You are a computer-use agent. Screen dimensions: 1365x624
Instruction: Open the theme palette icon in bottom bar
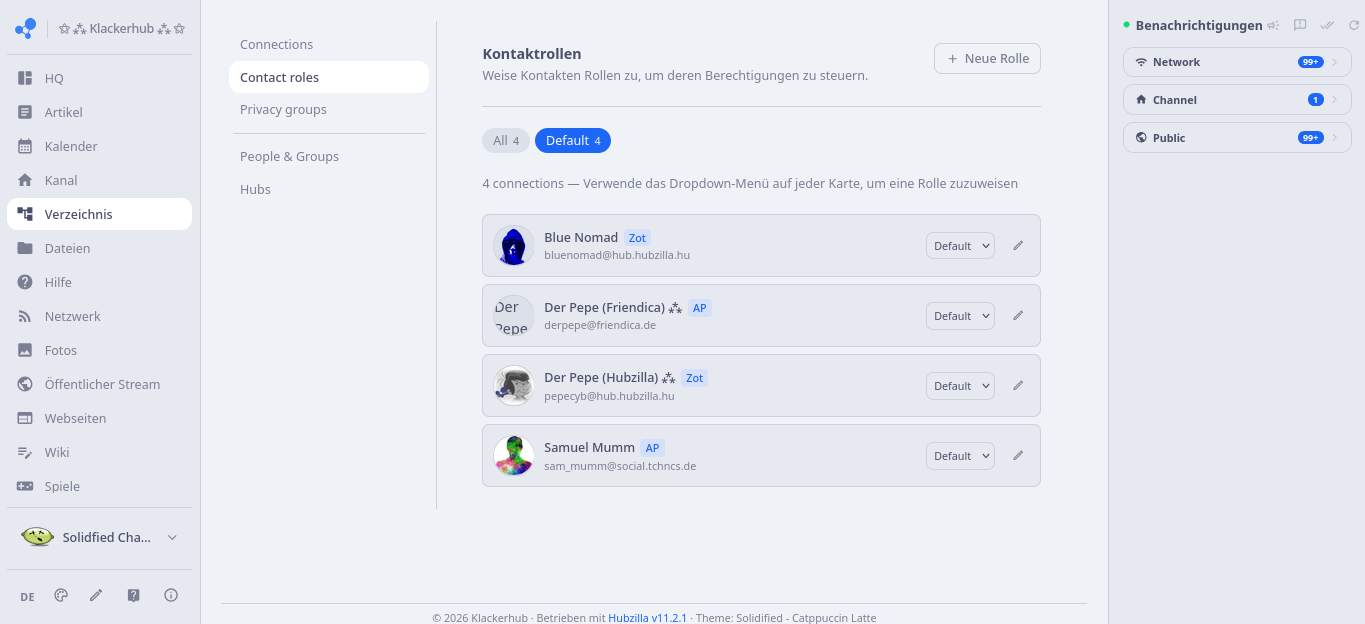coord(61,595)
